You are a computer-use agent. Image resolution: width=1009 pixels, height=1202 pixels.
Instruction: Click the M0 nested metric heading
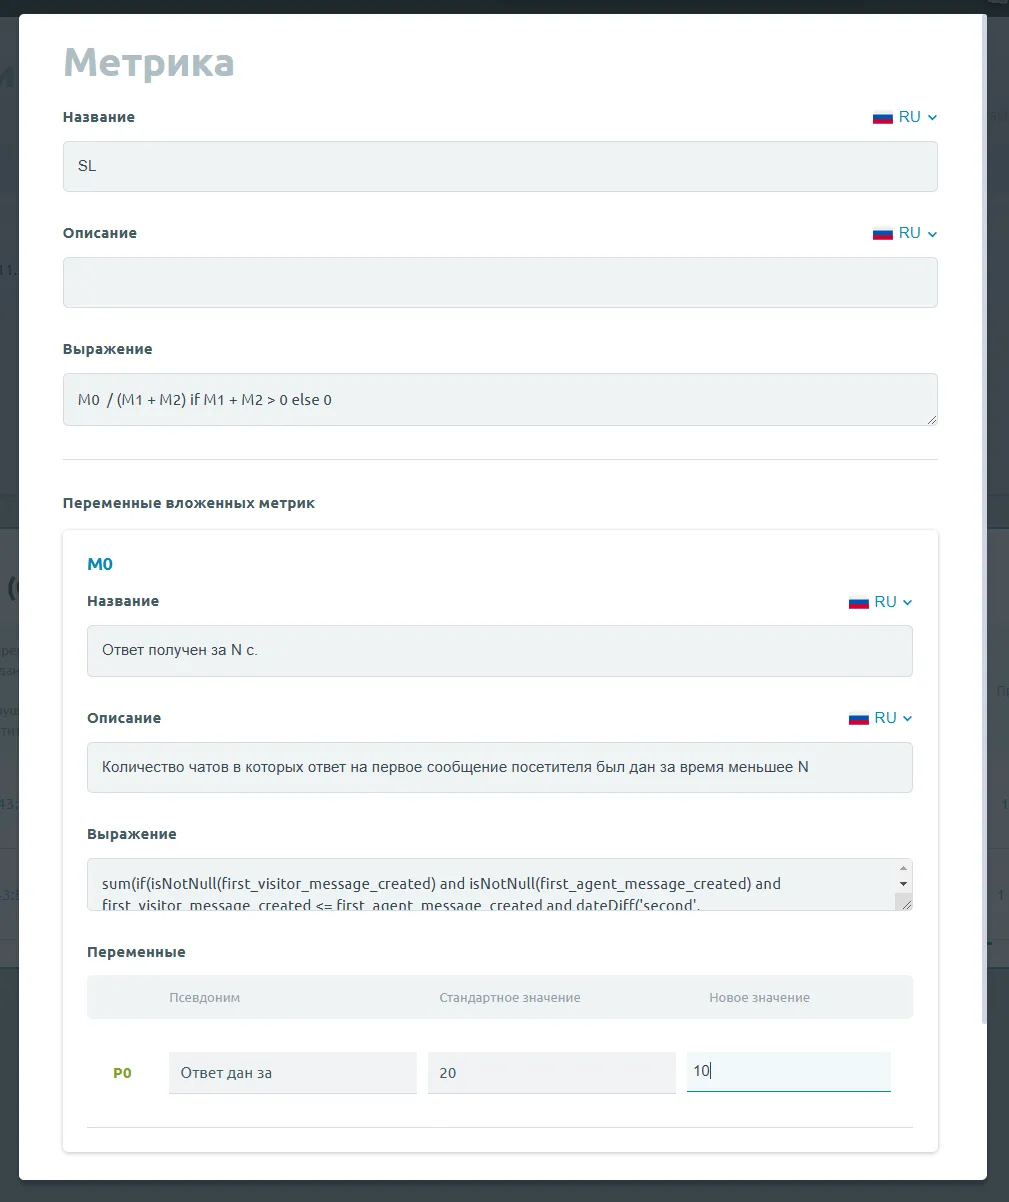100,564
